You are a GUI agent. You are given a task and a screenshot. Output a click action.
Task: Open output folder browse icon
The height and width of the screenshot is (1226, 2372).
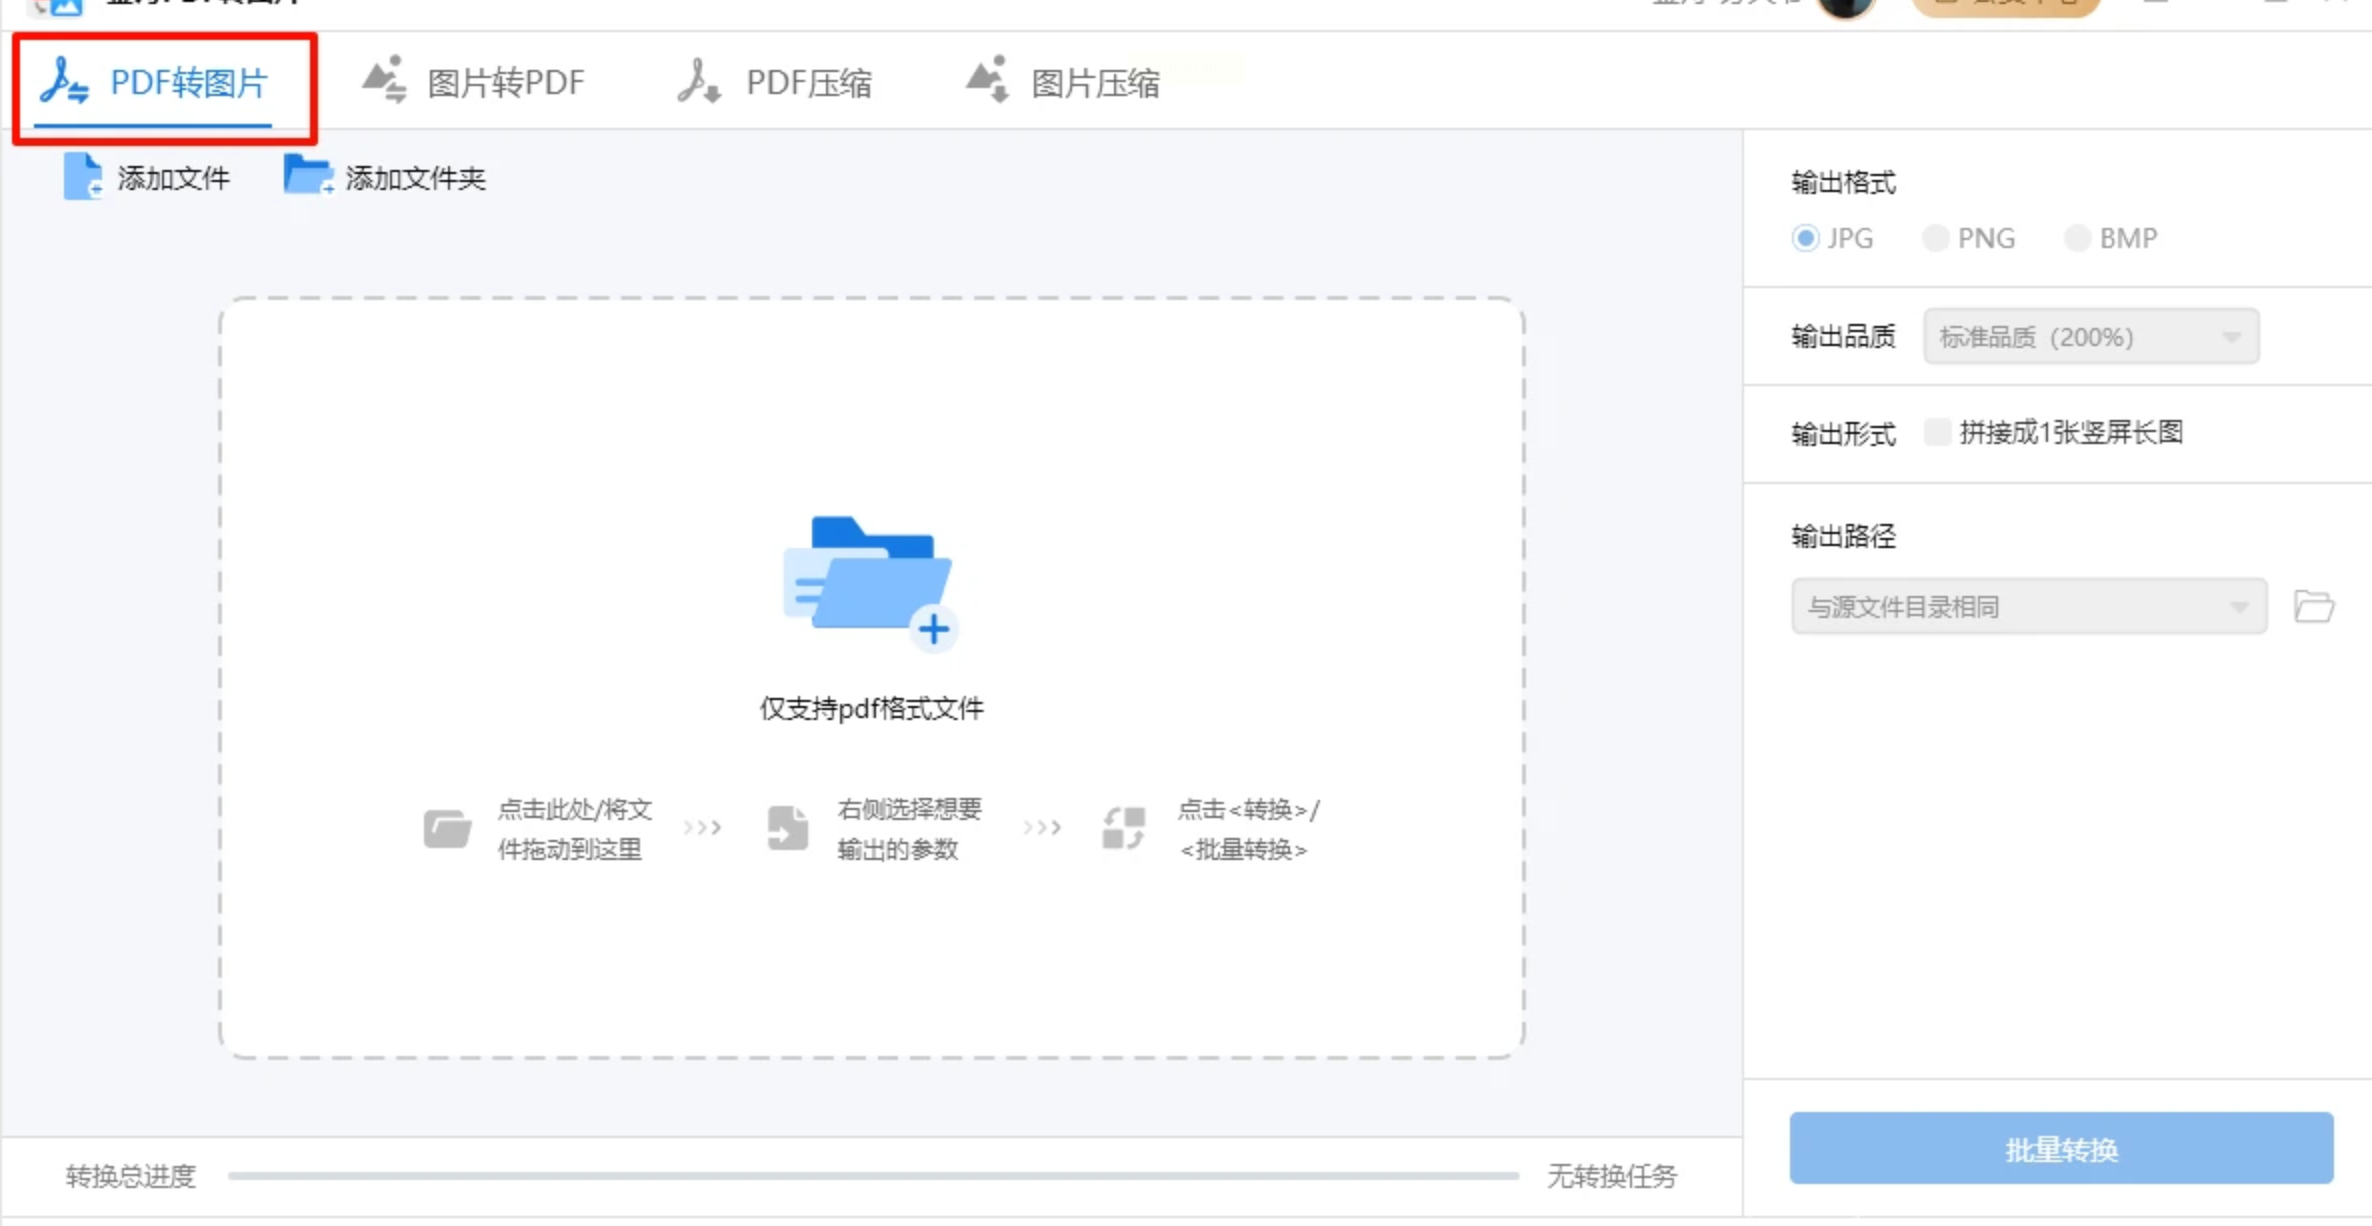tap(2313, 606)
